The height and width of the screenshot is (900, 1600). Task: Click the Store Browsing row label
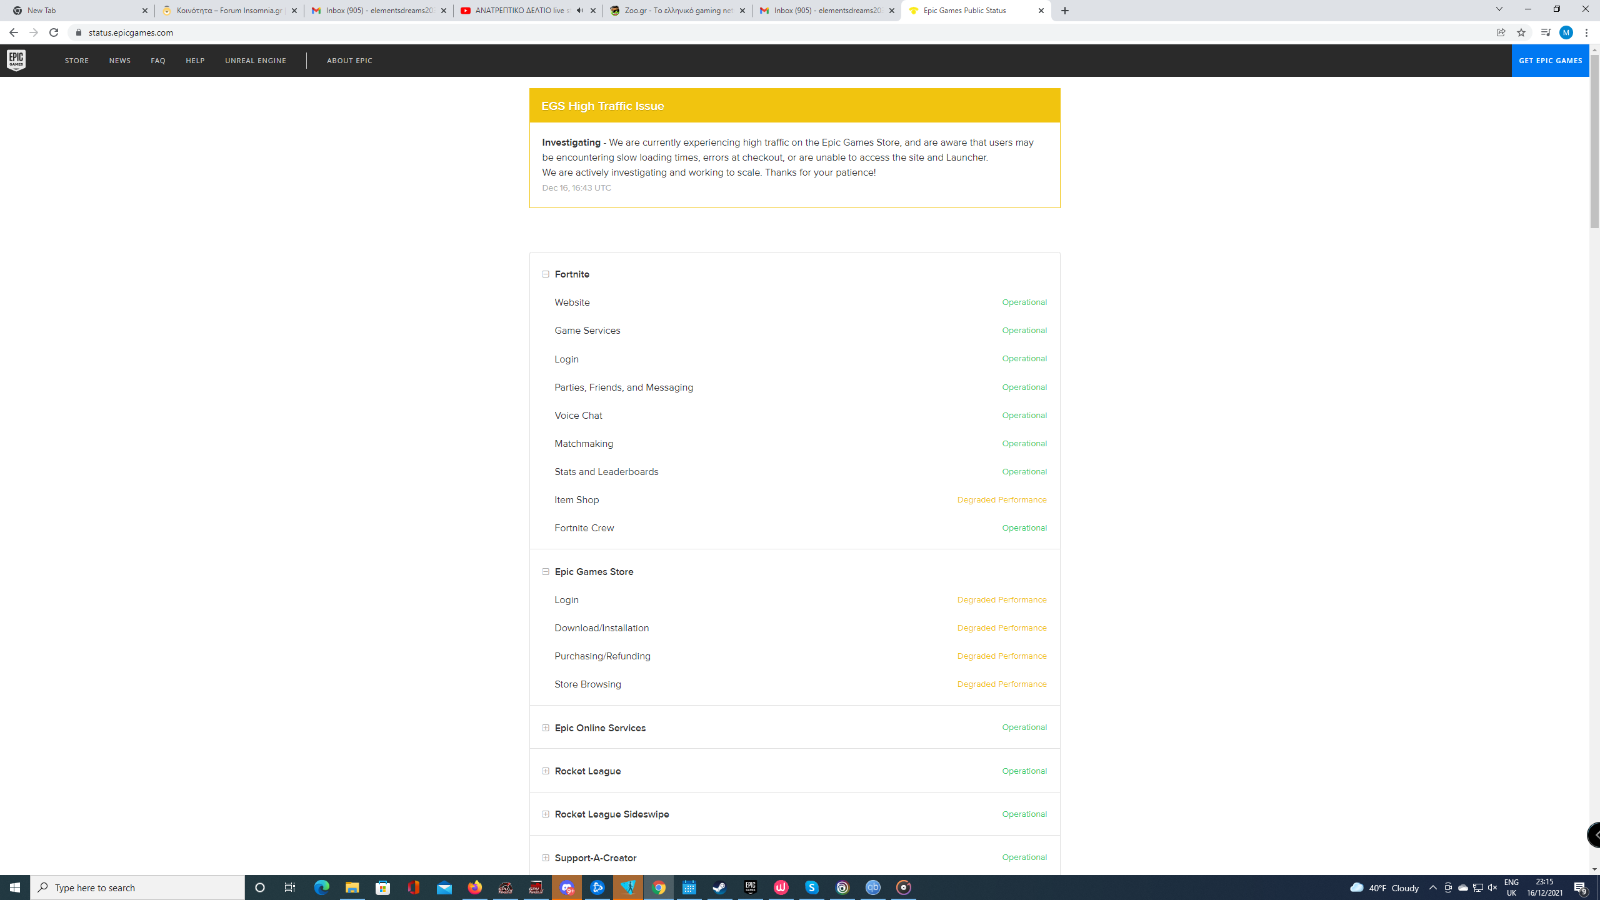coord(588,685)
